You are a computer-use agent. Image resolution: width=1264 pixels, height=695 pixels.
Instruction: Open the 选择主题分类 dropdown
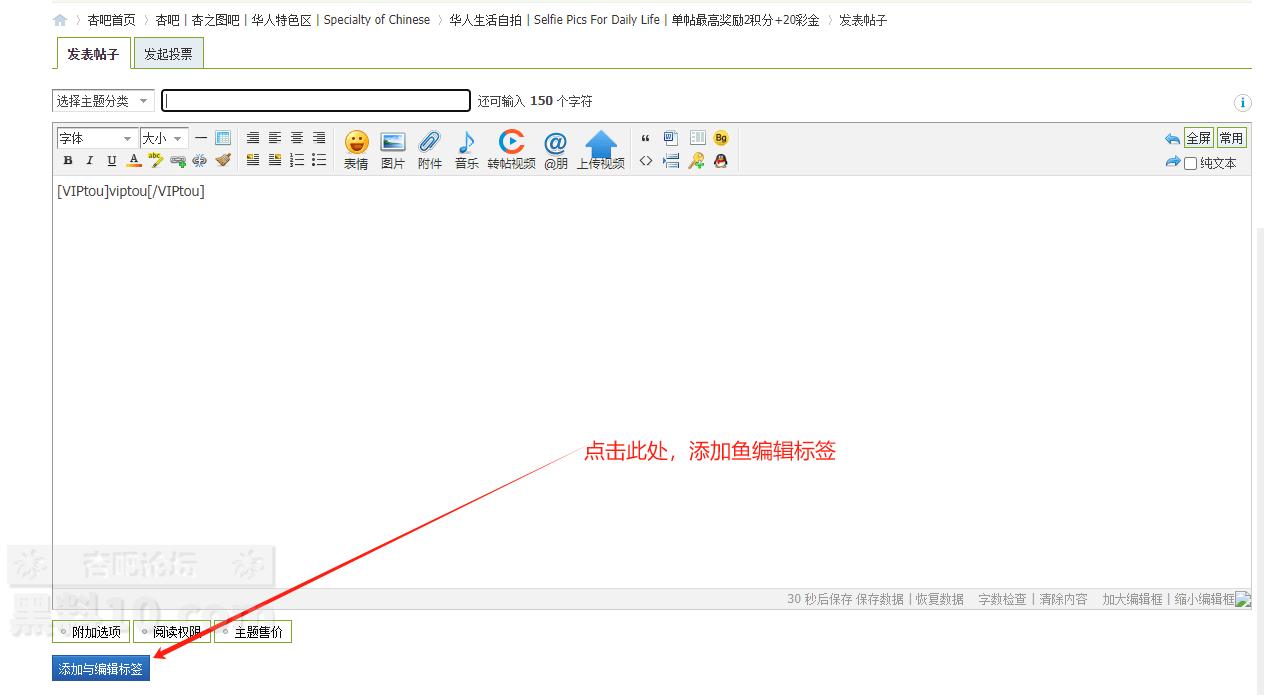coord(103,101)
